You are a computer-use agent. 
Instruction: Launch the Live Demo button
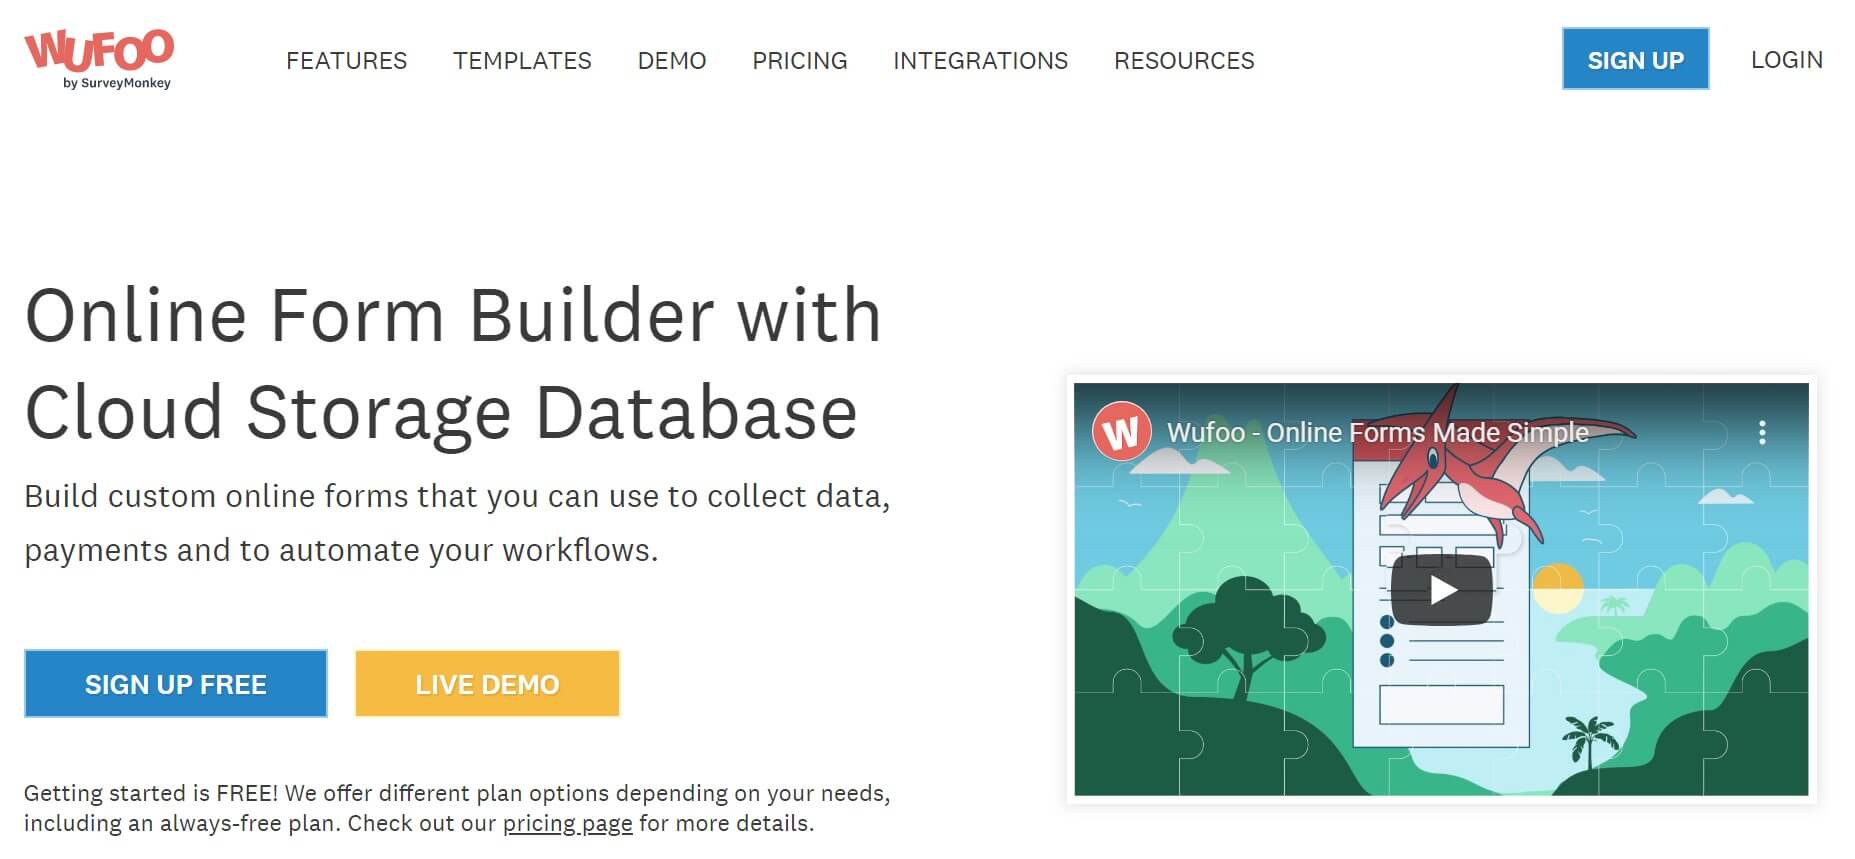click(x=487, y=684)
